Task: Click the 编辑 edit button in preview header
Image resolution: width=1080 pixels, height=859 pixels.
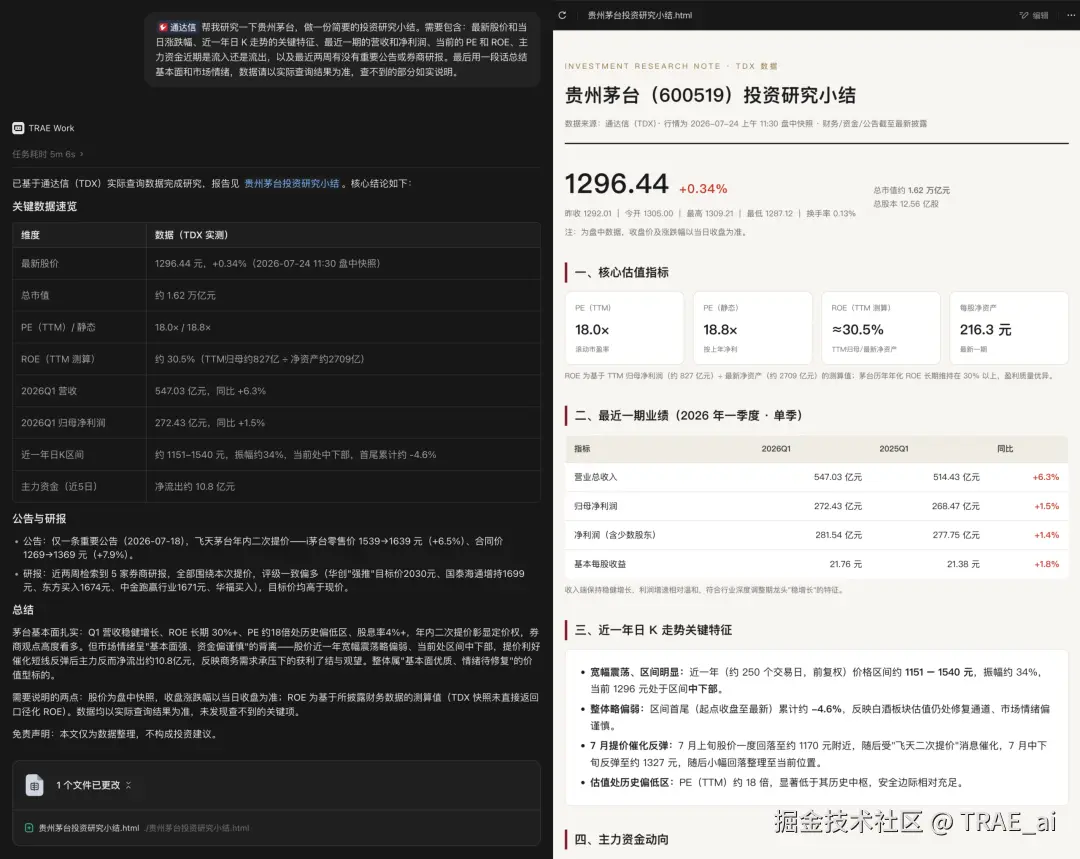Action: click(1035, 15)
